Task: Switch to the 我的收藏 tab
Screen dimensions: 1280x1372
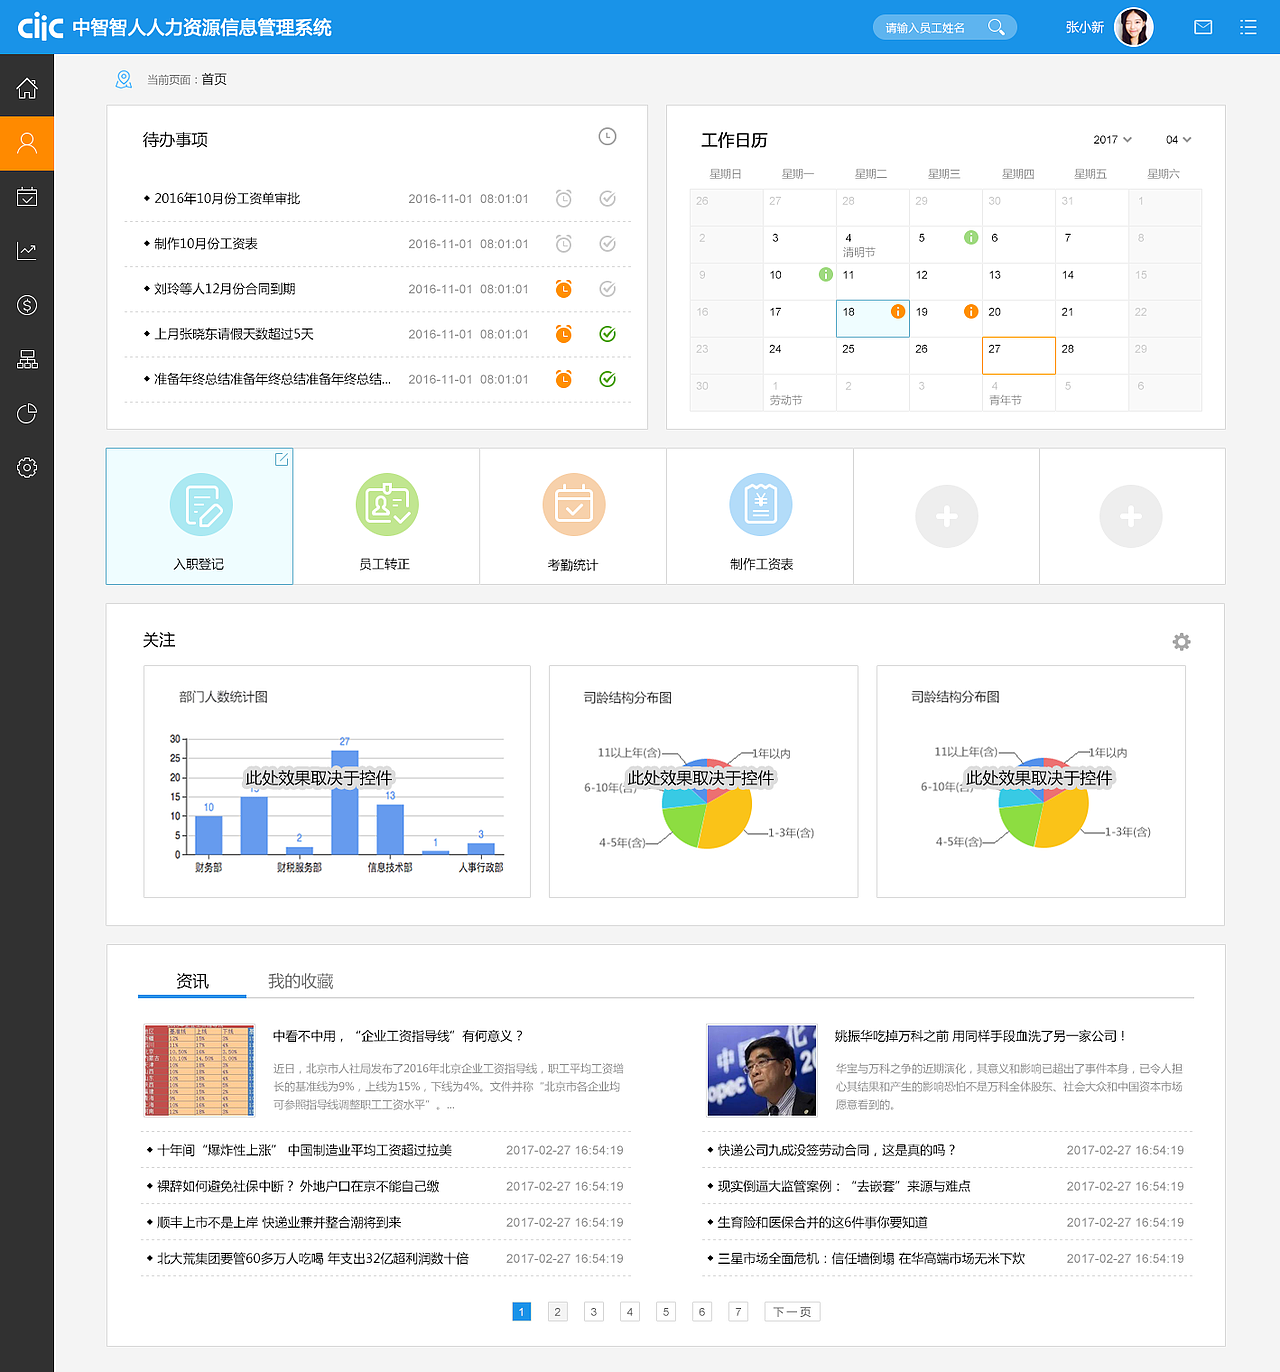Action: (x=300, y=981)
